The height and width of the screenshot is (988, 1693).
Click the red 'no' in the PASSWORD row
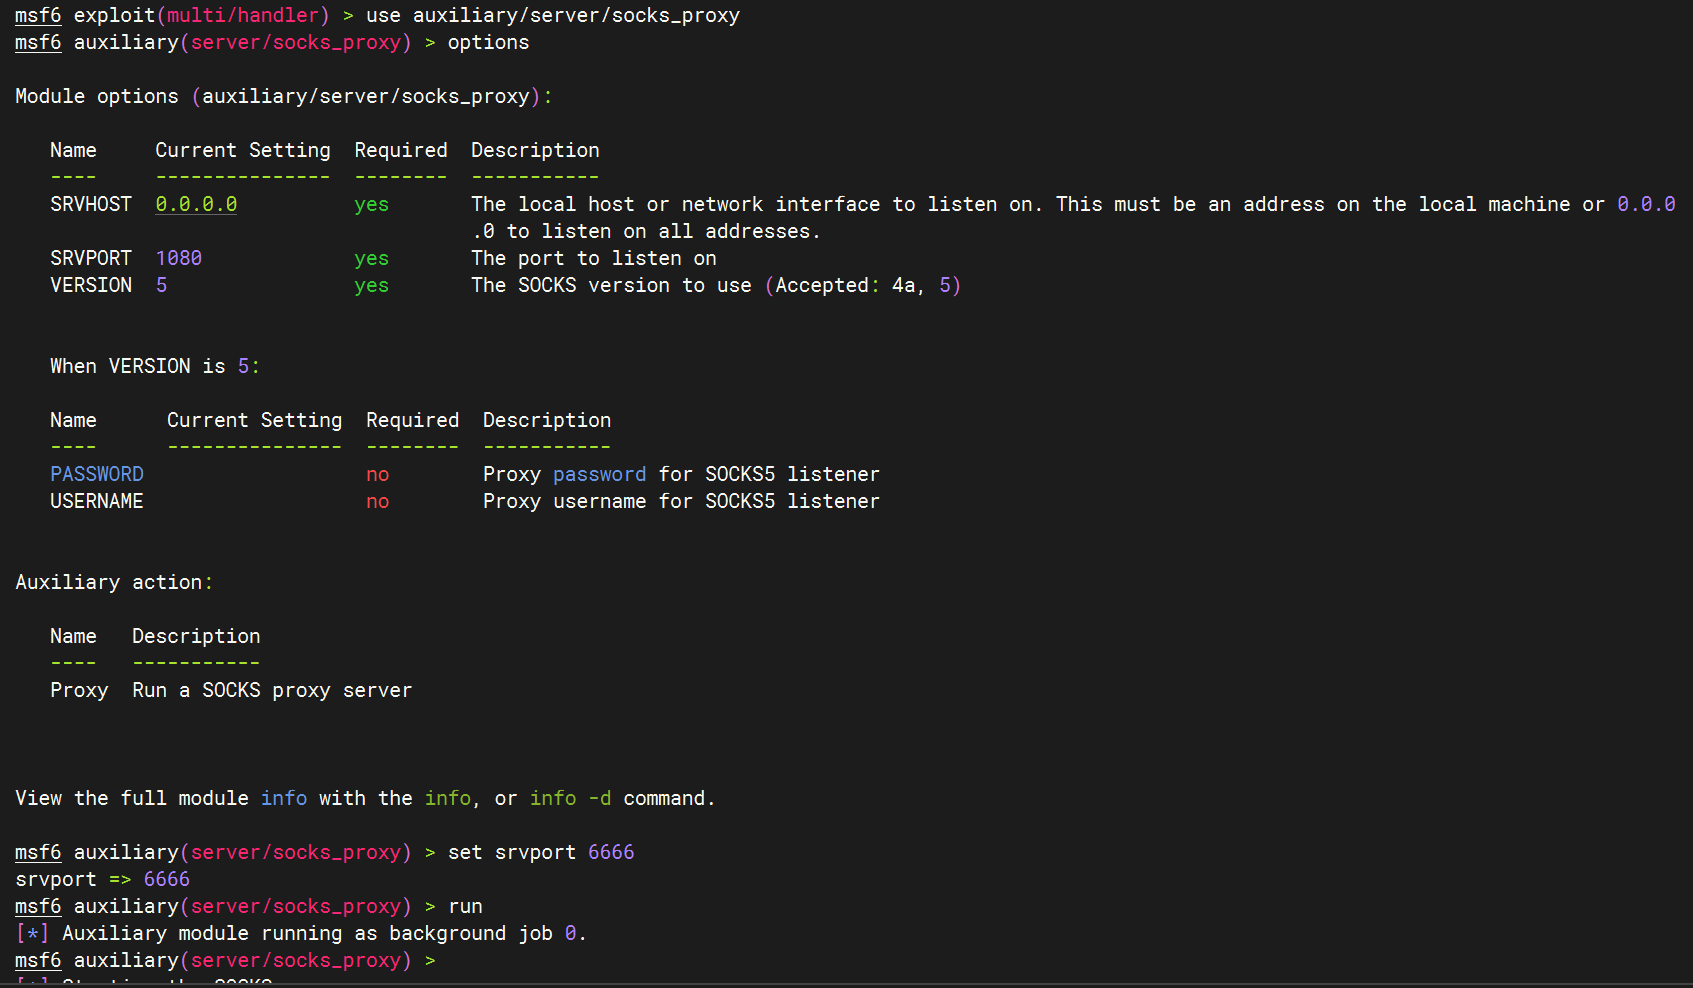(x=377, y=474)
